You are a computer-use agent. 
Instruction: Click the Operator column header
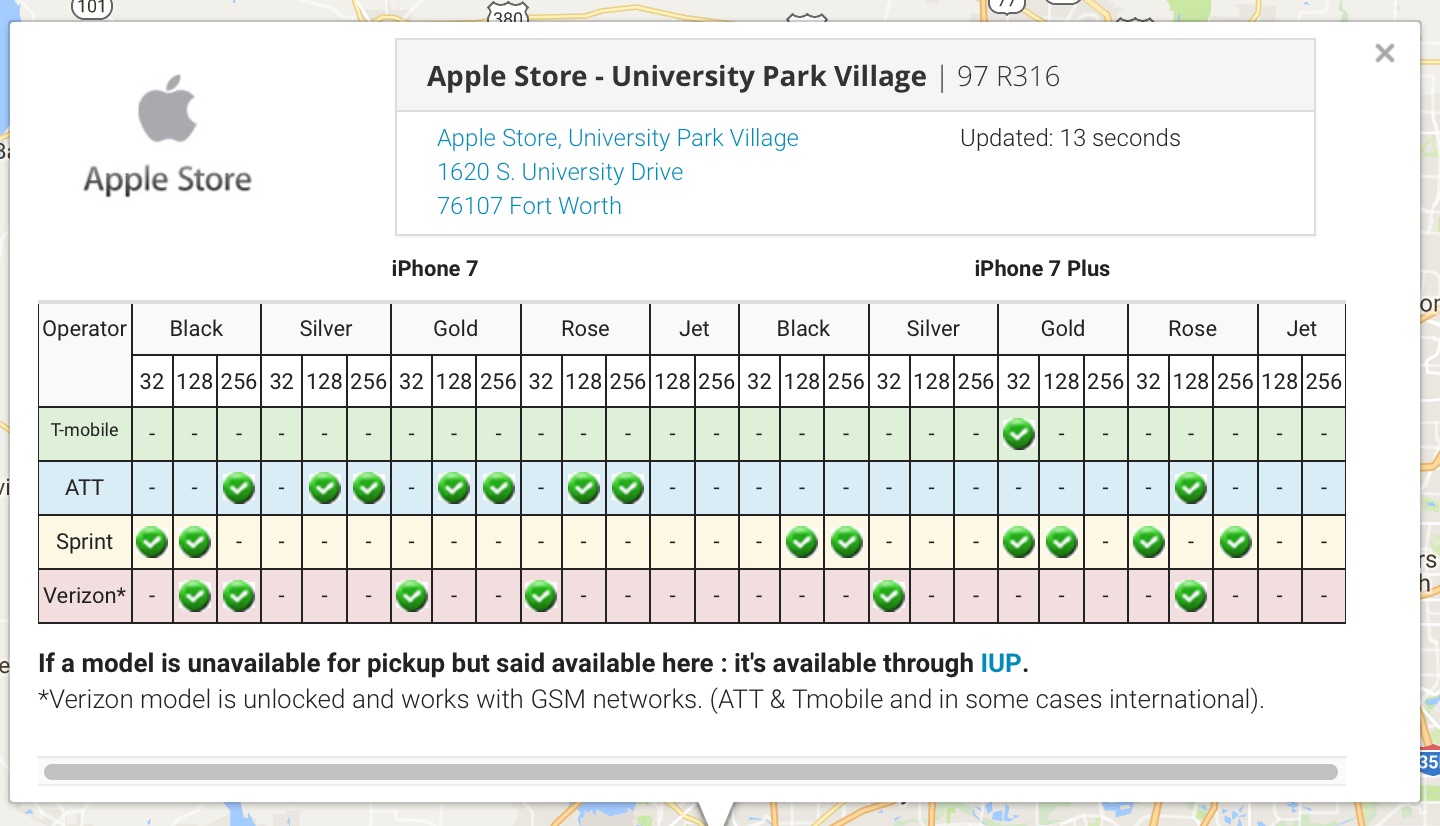[x=85, y=329]
